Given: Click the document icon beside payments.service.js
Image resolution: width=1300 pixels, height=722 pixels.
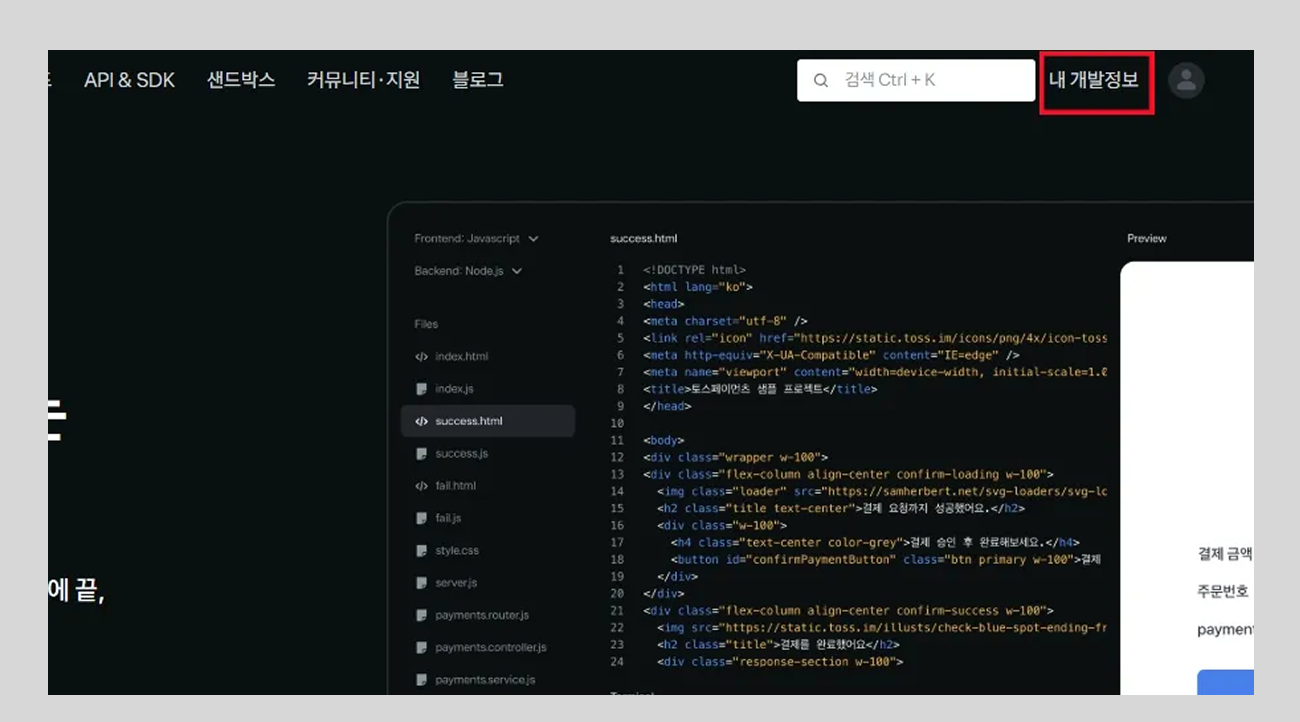Looking at the screenshot, I should tap(421, 679).
